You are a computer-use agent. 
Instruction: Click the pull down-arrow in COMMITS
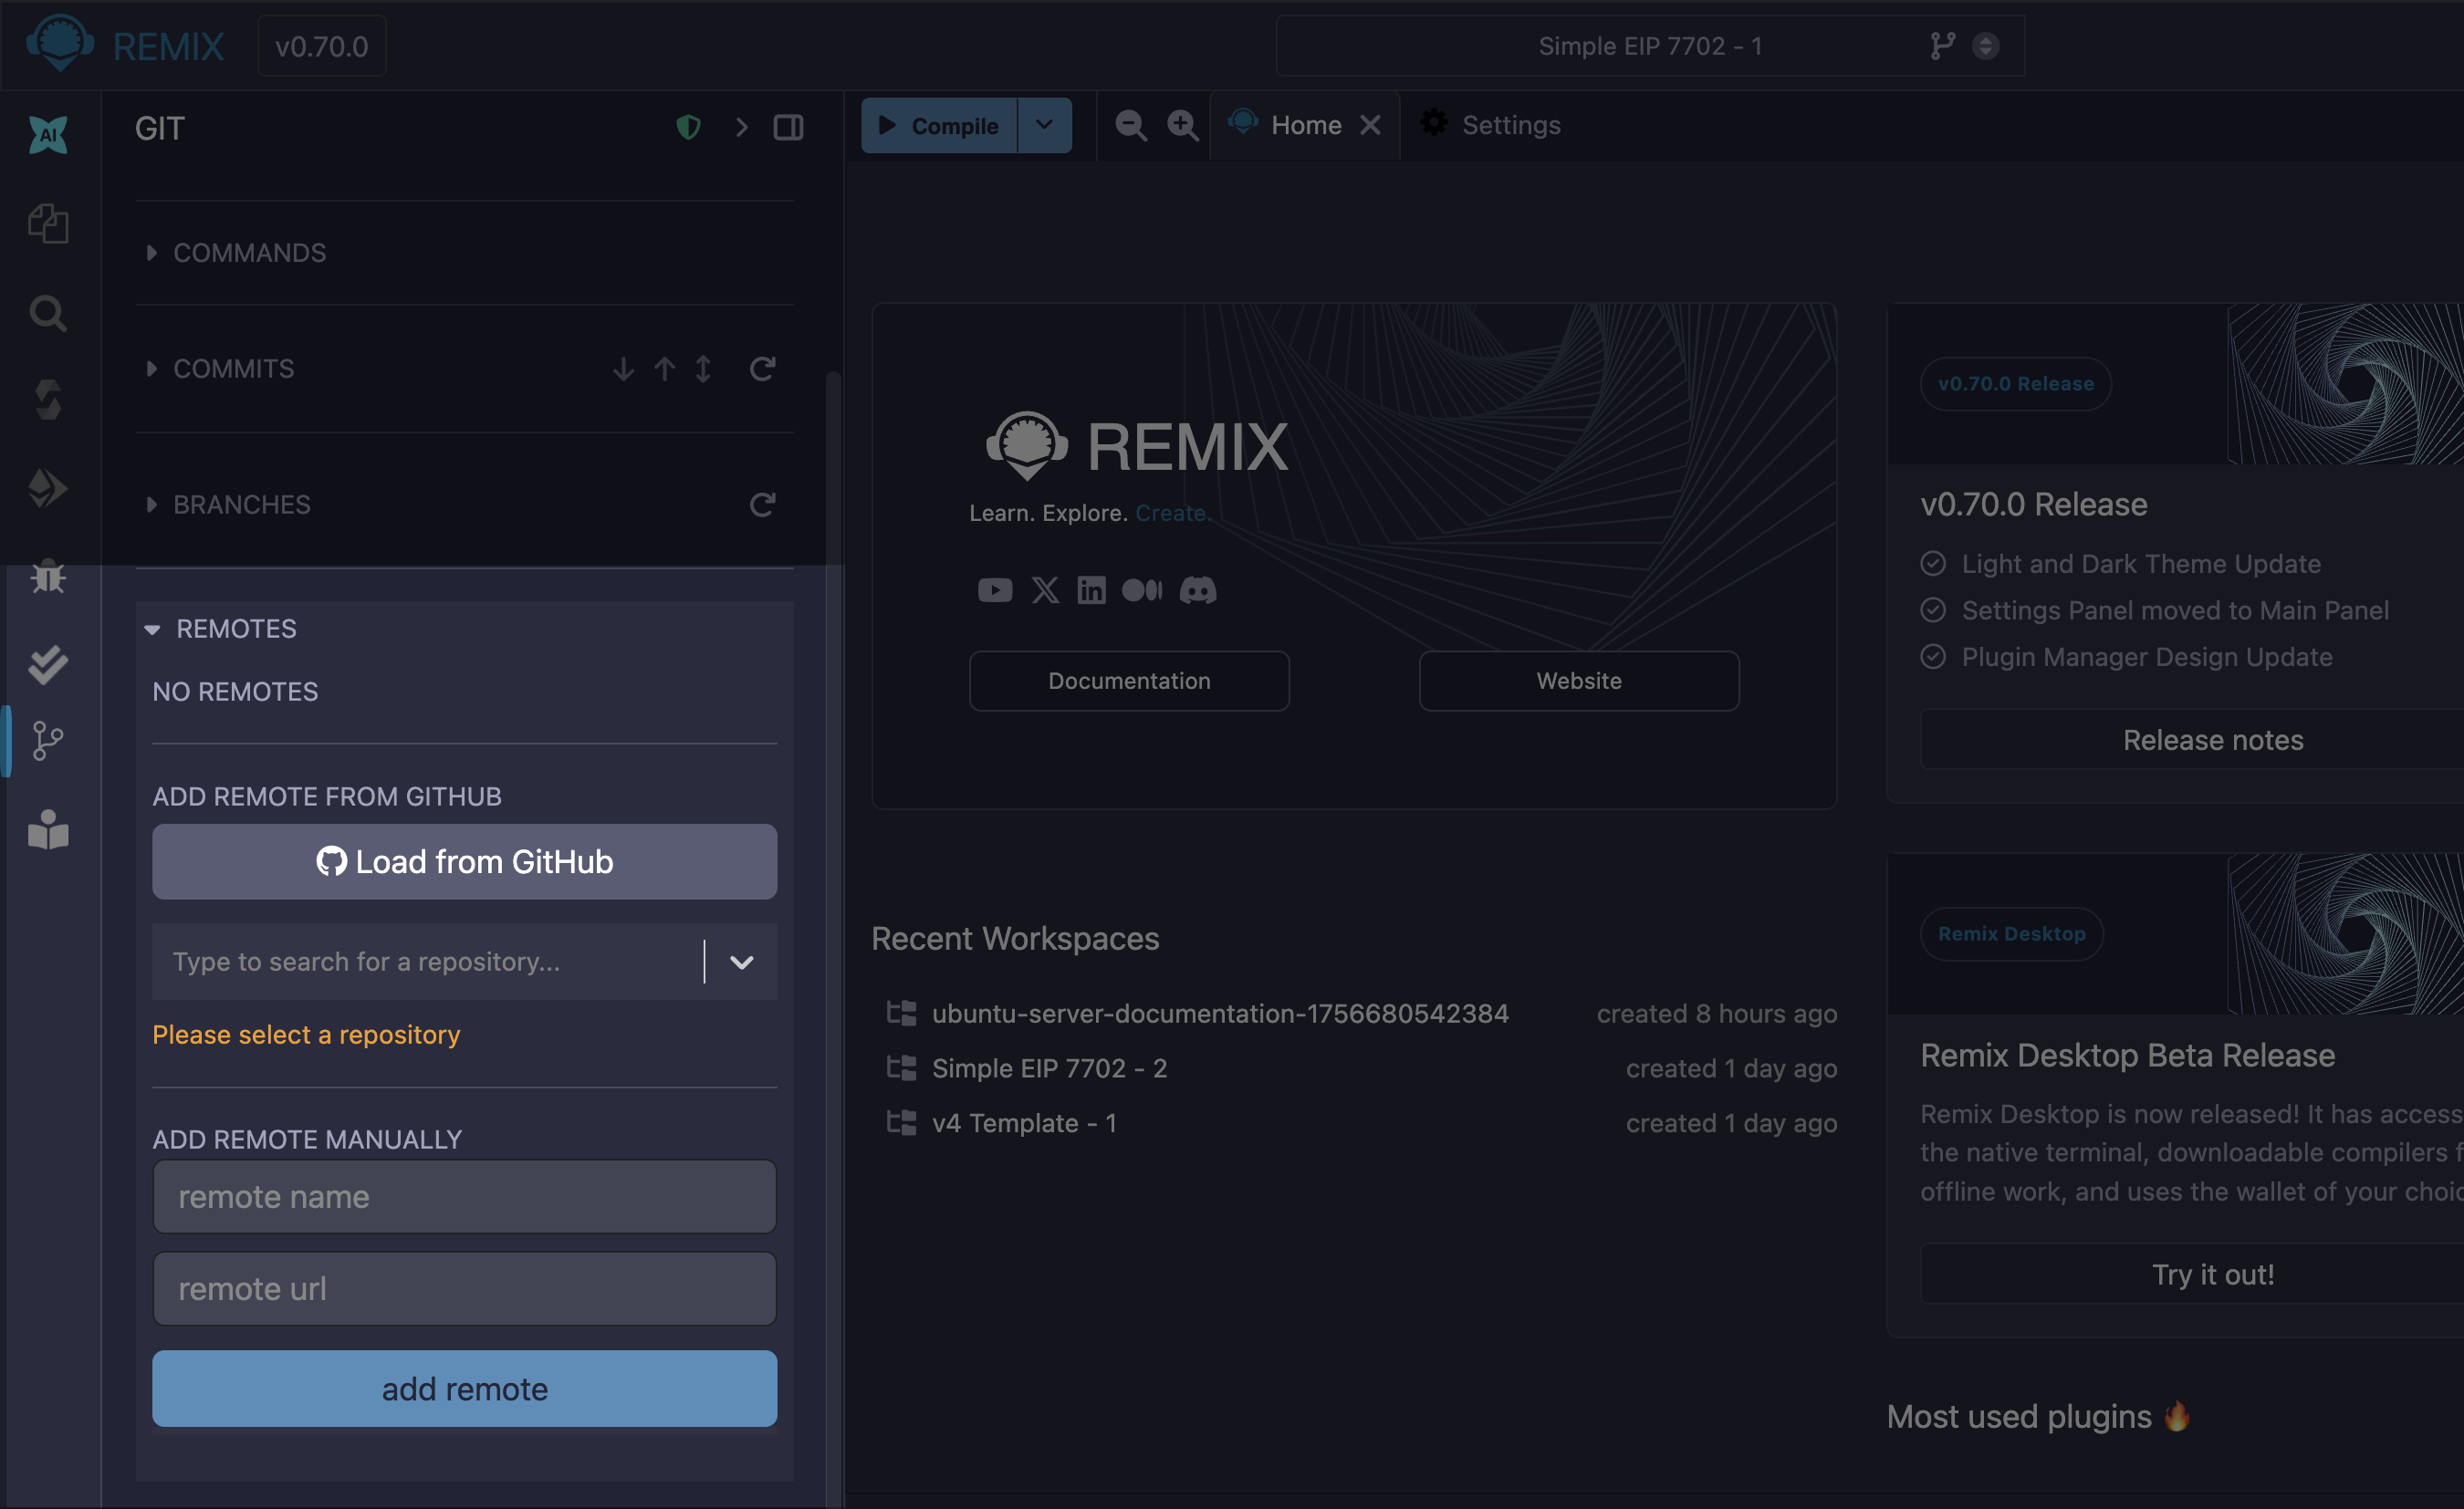point(623,369)
